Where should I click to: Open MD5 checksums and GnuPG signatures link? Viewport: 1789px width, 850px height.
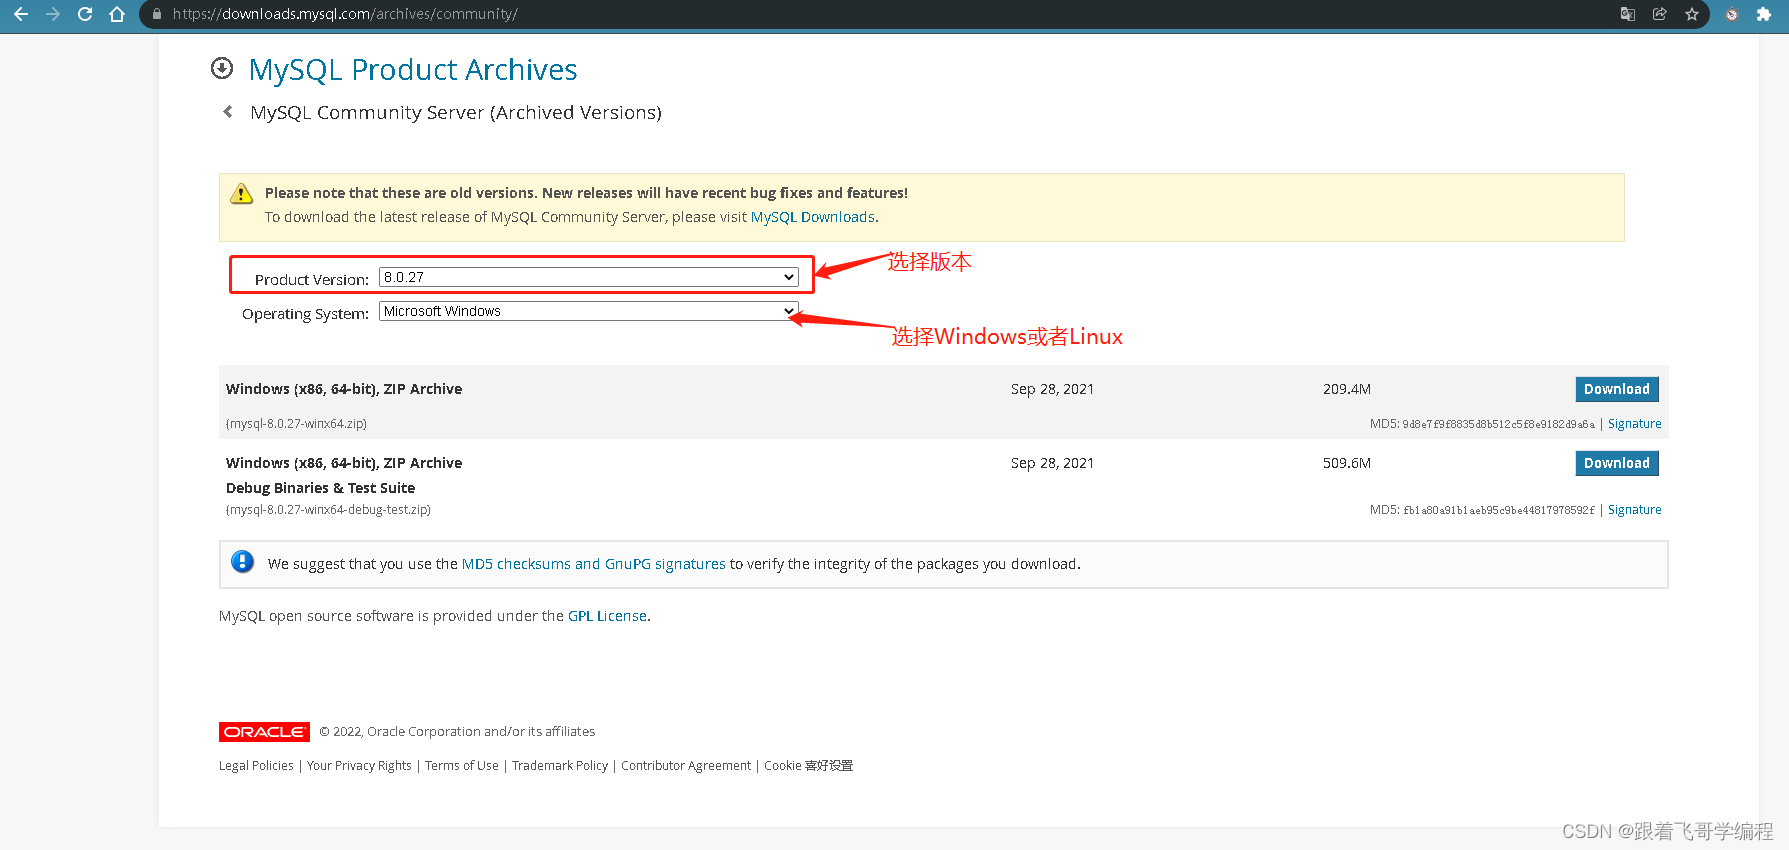[x=594, y=564]
